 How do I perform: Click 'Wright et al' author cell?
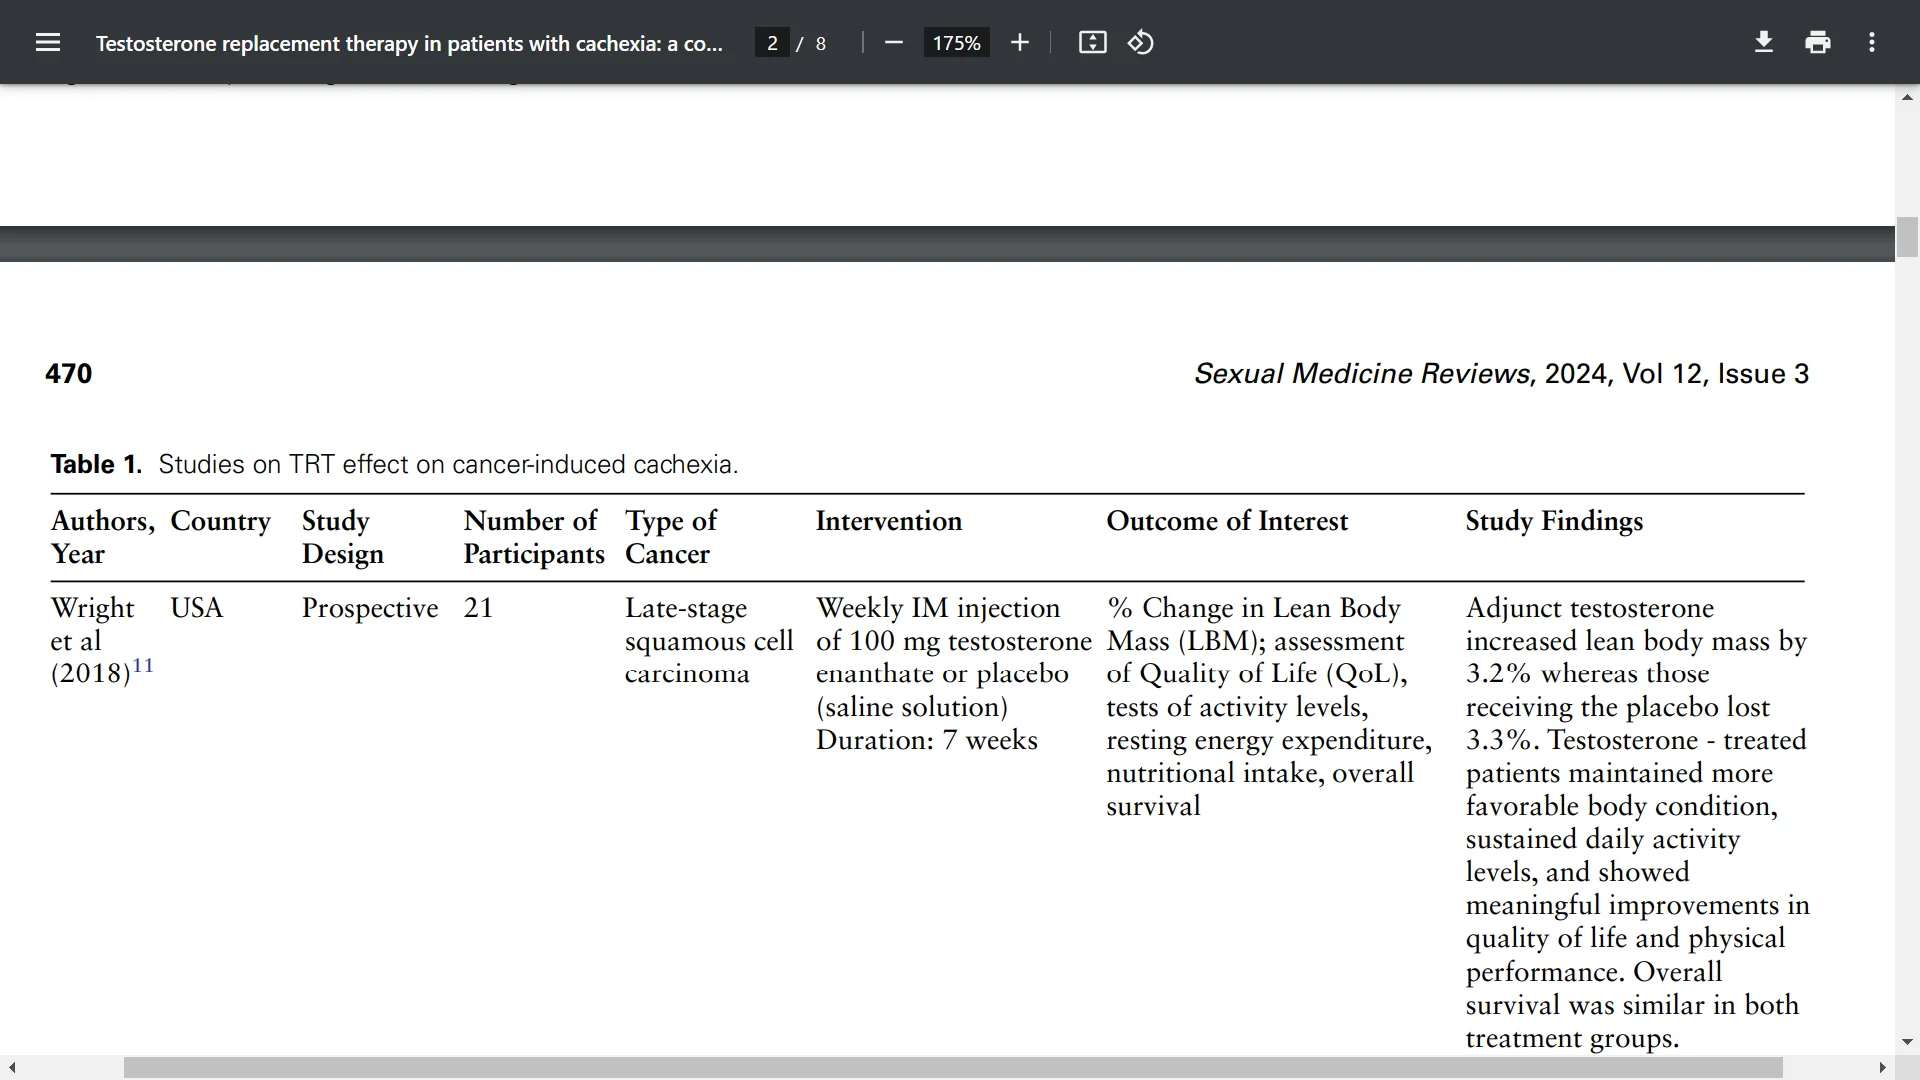(x=92, y=624)
